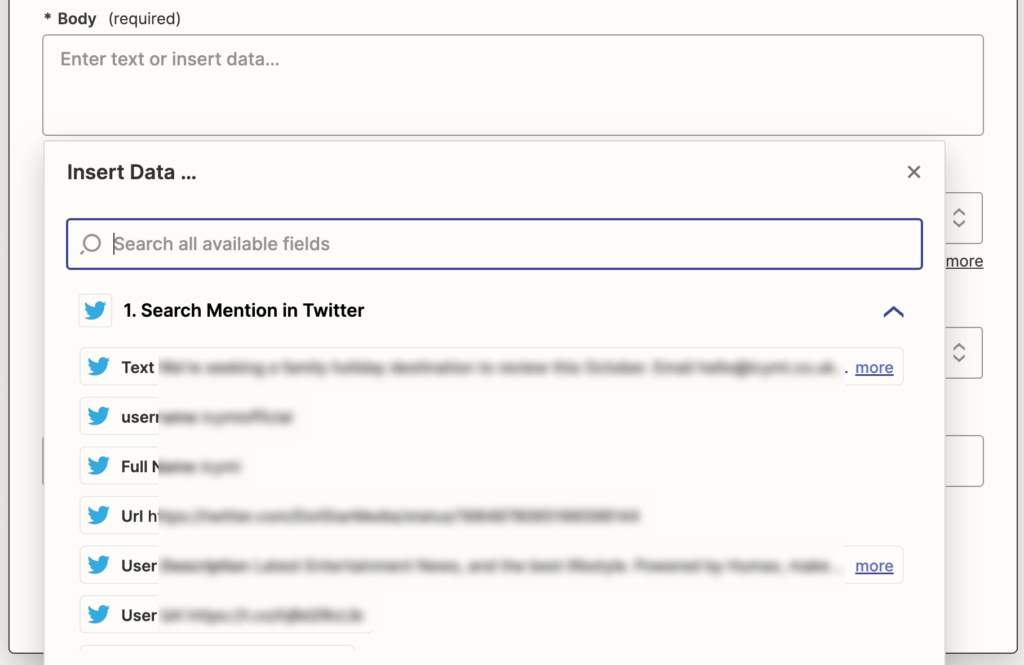Close the Insert Data panel
1024x665 pixels.
pyautogui.click(x=913, y=172)
